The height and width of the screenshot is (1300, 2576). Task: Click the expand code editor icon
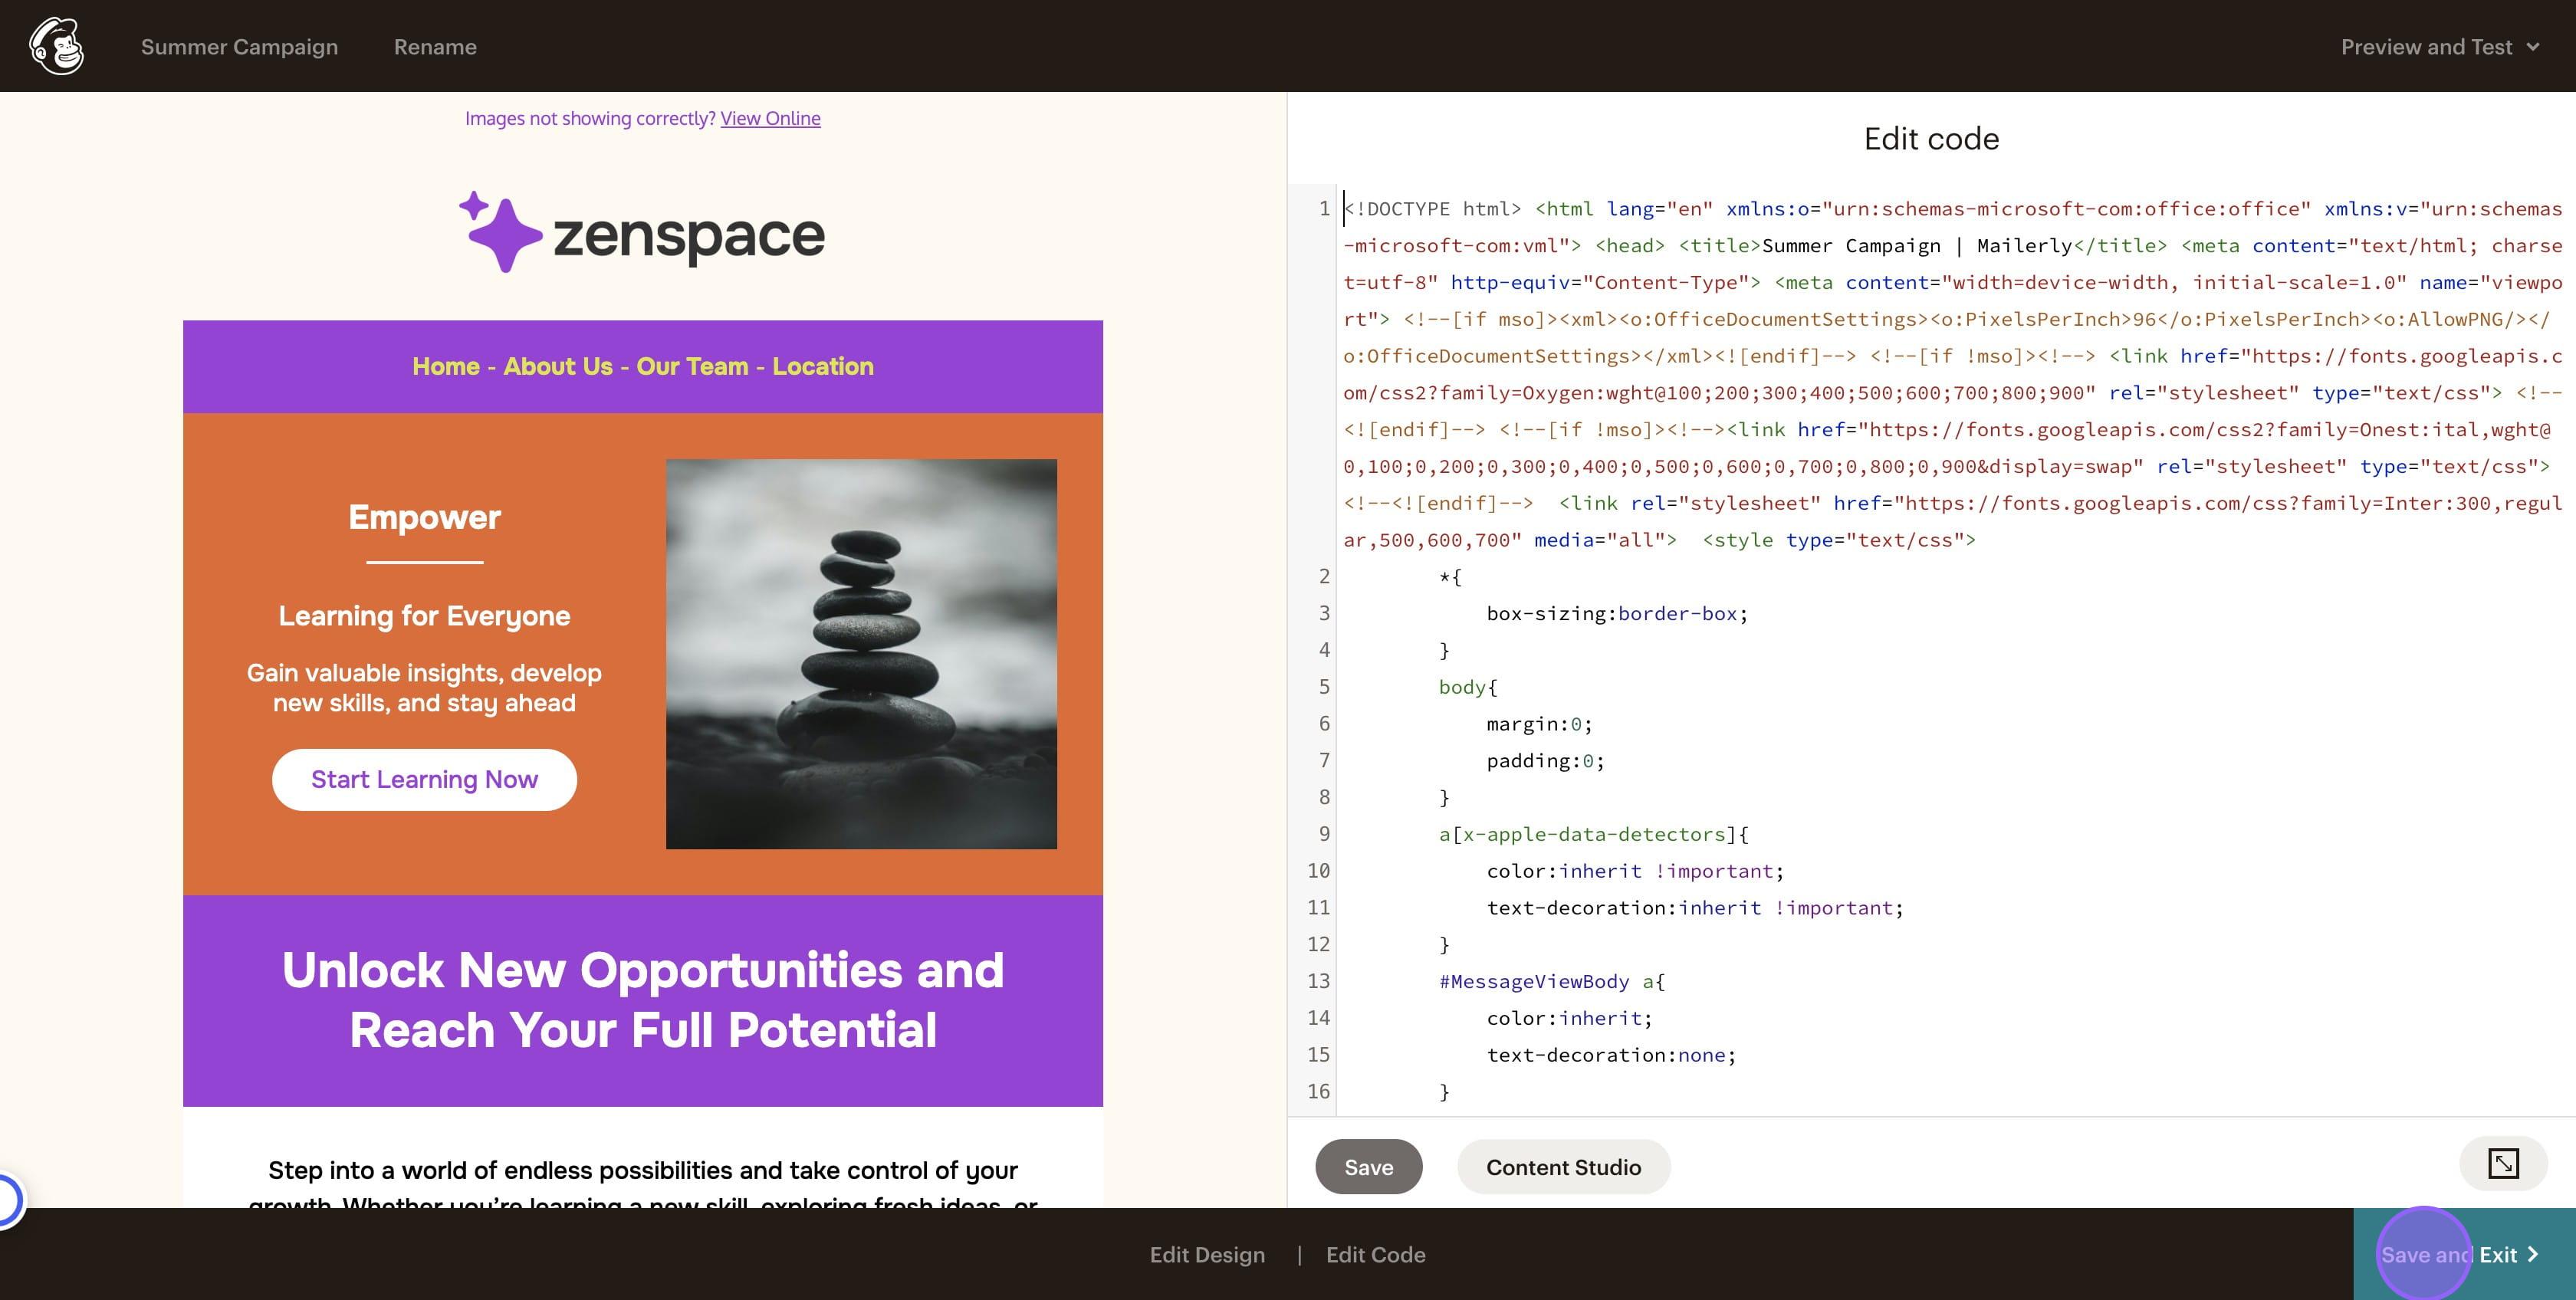2503,1164
